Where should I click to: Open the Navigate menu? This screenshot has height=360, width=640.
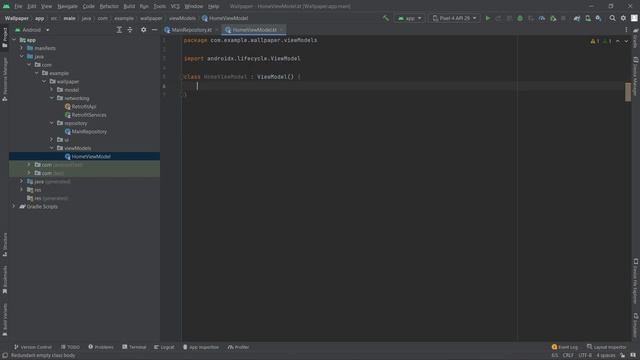click(67, 7)
